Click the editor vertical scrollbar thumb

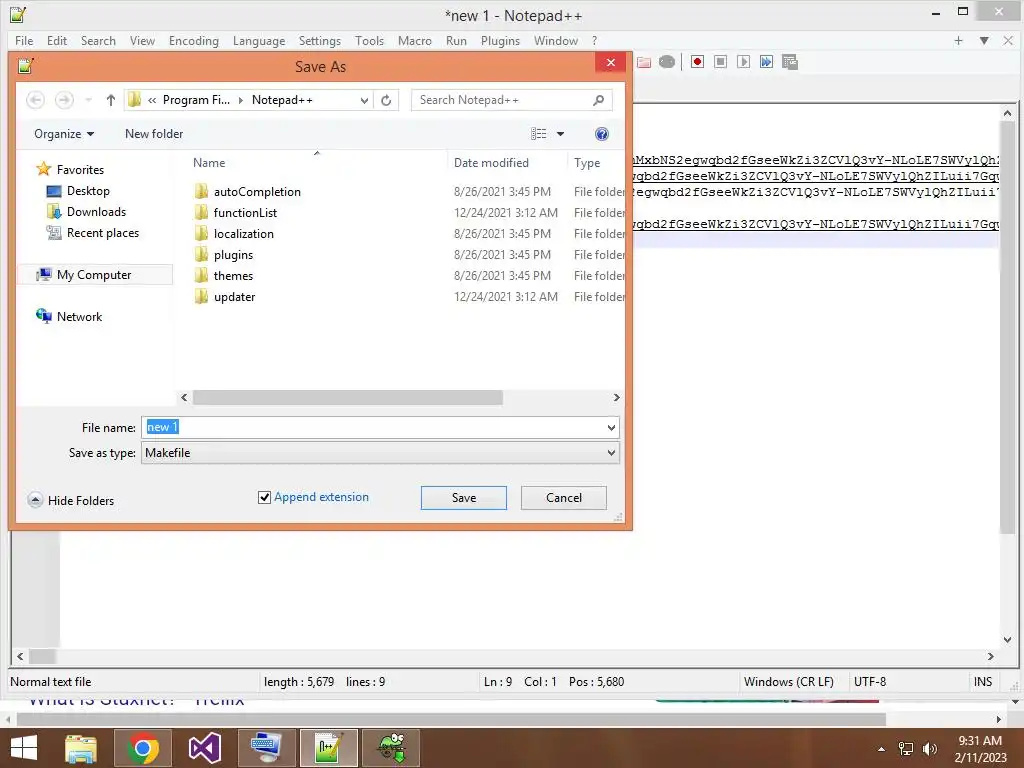click(x=1007, y=327)
